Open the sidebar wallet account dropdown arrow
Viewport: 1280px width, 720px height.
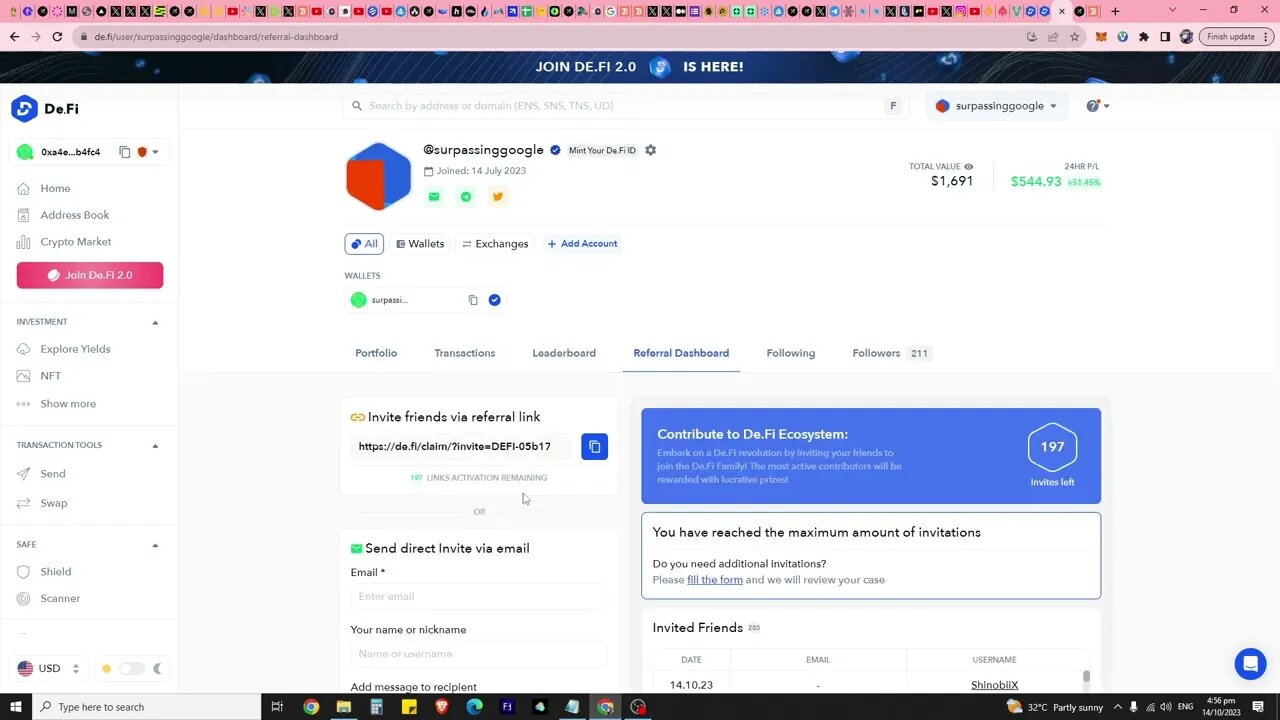[x=156, y=152]
